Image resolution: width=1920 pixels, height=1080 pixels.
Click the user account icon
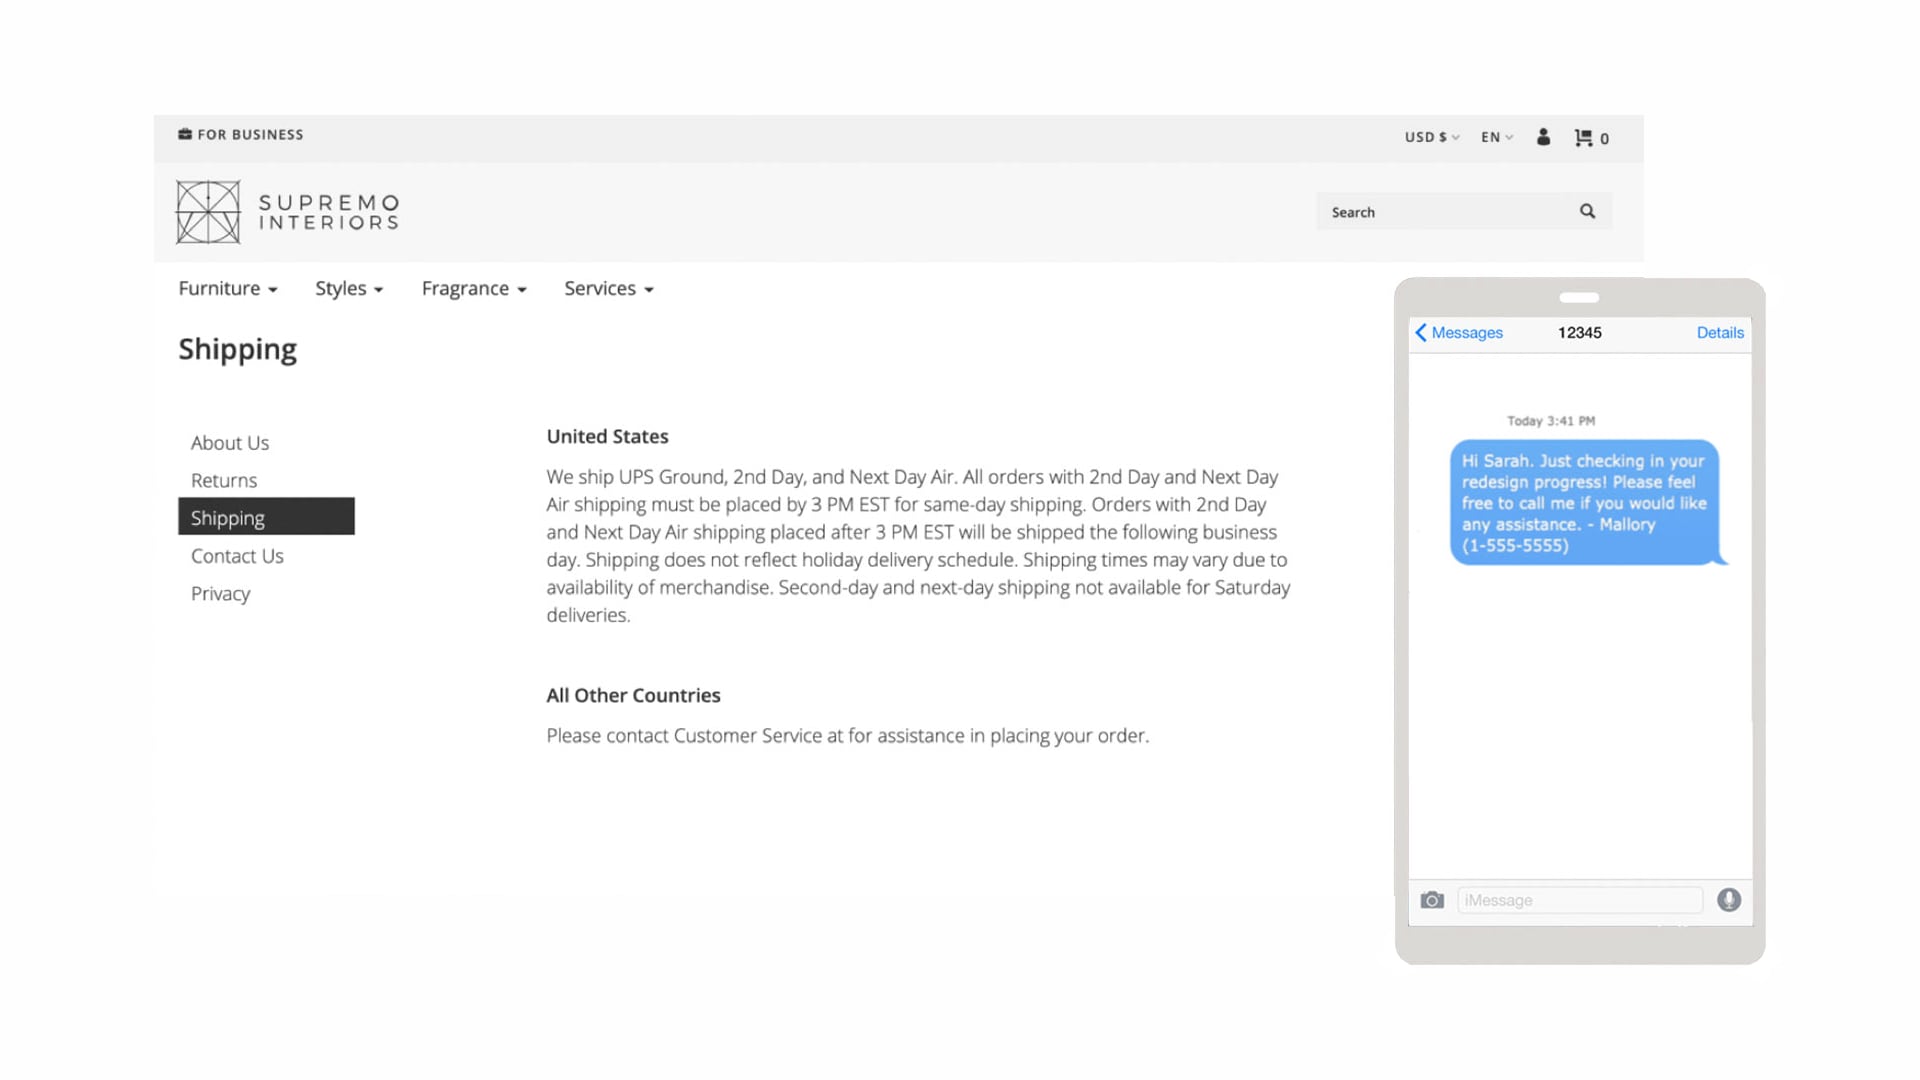pos(1543,137)
